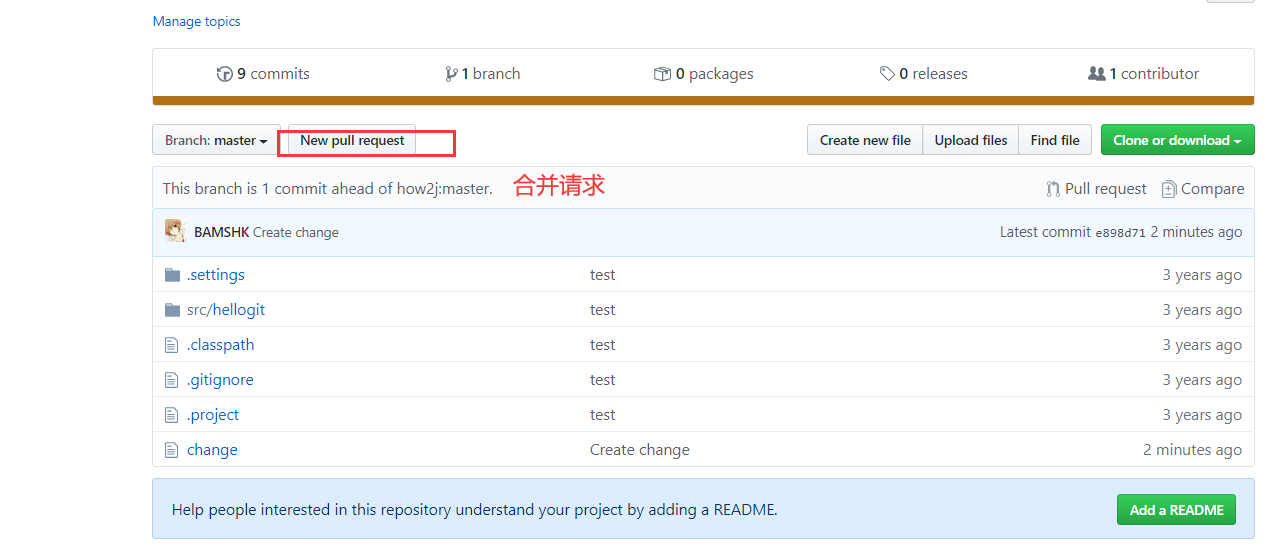Open test commit message for .project

602,414
